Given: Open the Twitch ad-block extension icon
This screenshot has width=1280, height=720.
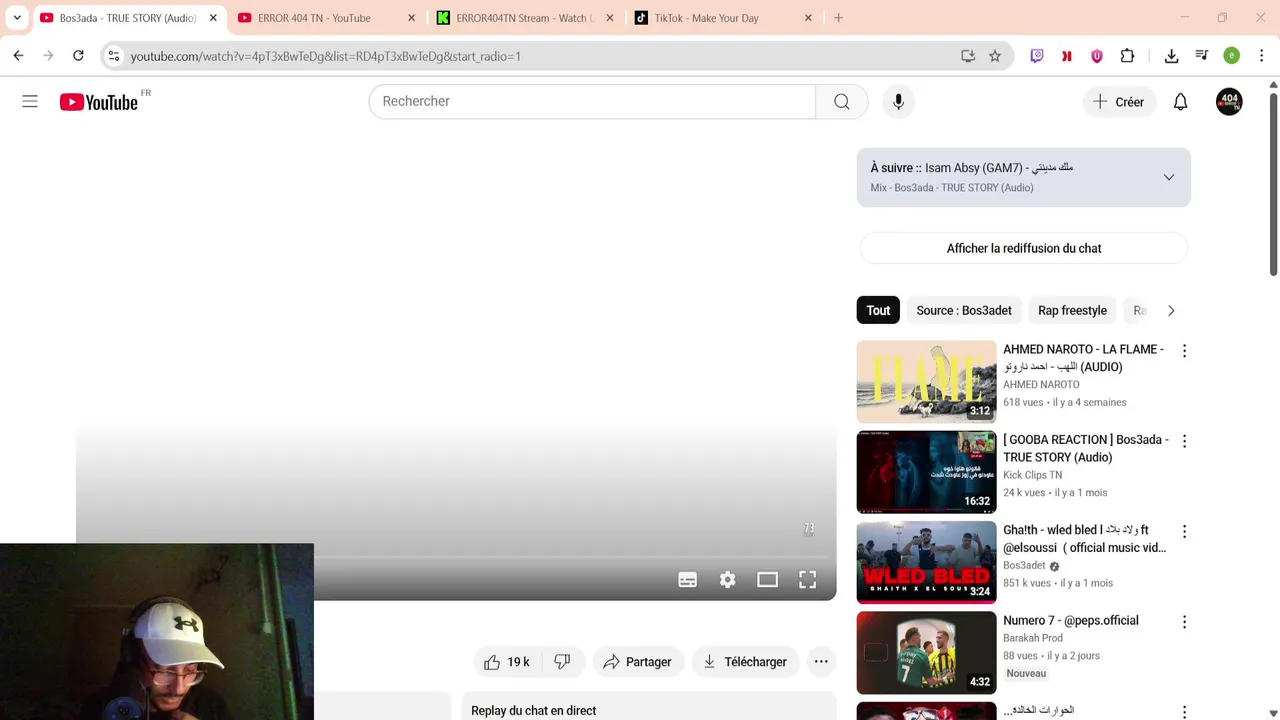Looking at the screenshot, I should (x=1037, y=56).
